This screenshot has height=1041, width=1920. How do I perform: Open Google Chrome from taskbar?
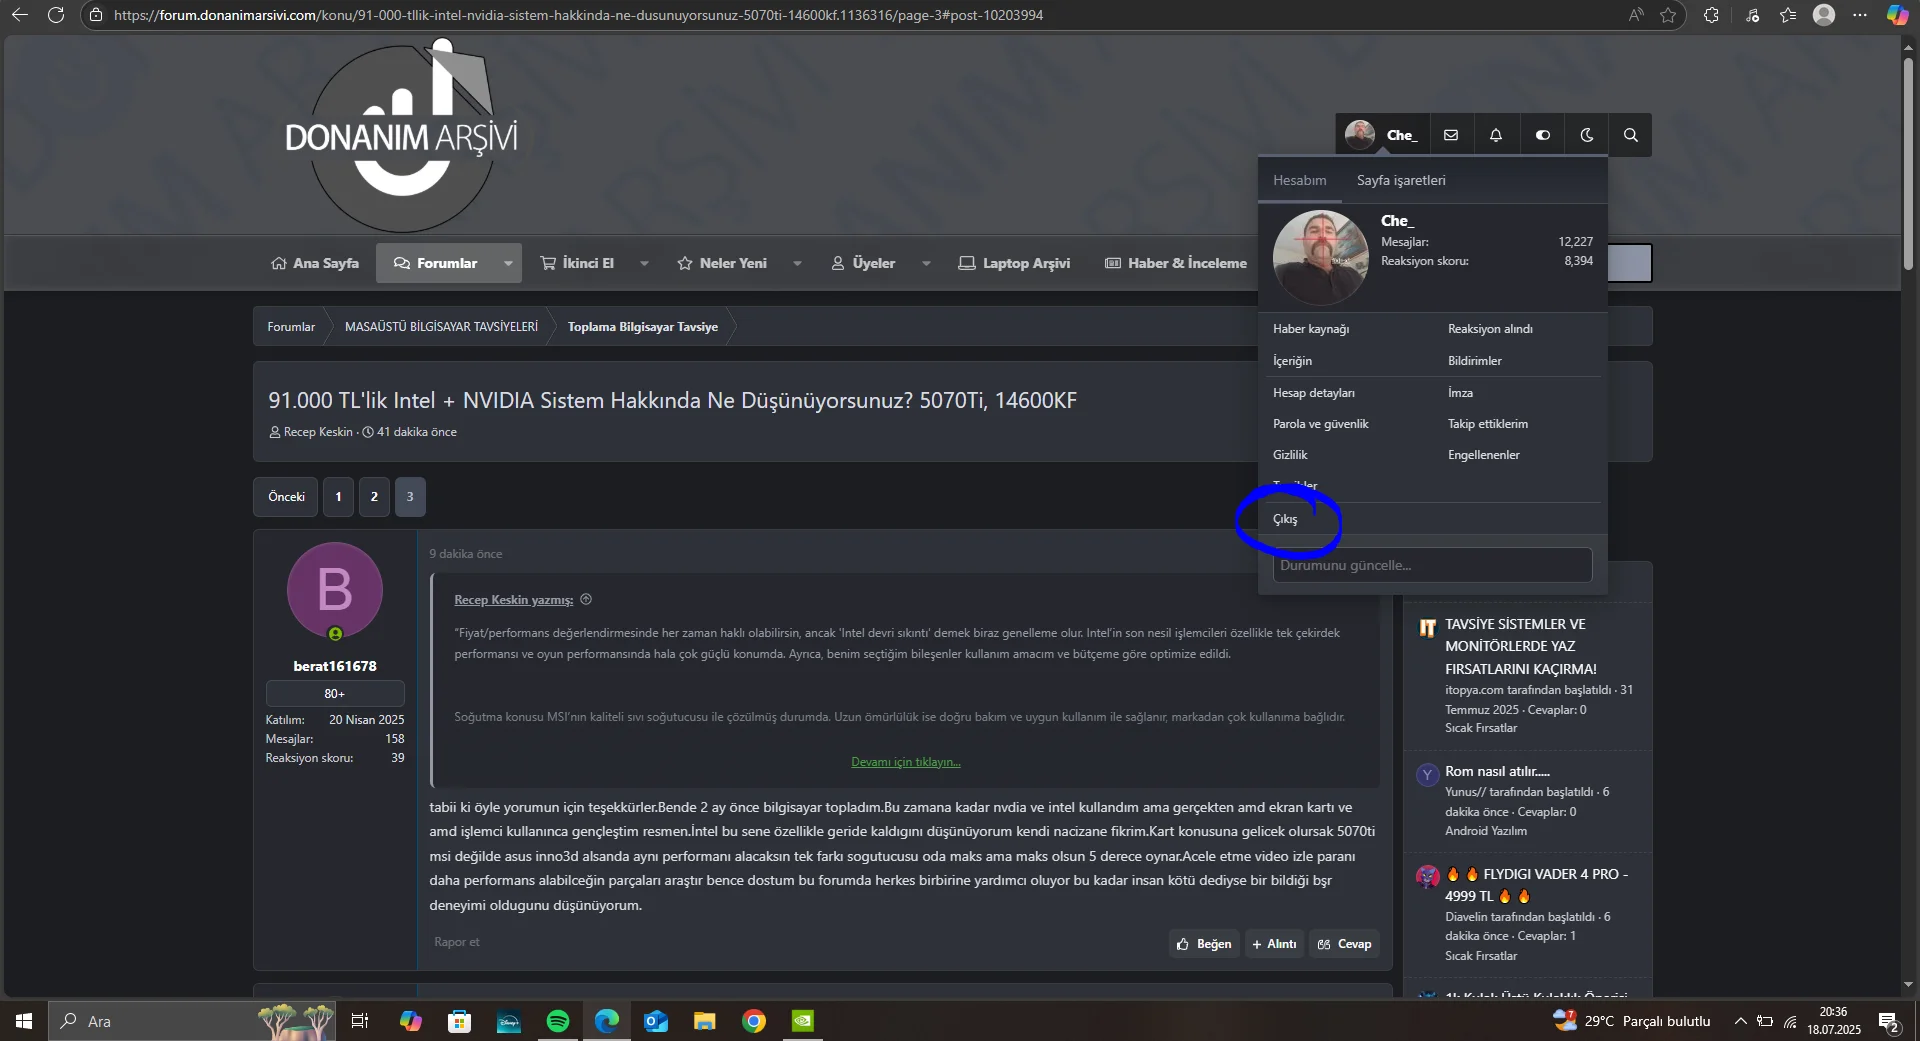click(x=754, y=1021)
